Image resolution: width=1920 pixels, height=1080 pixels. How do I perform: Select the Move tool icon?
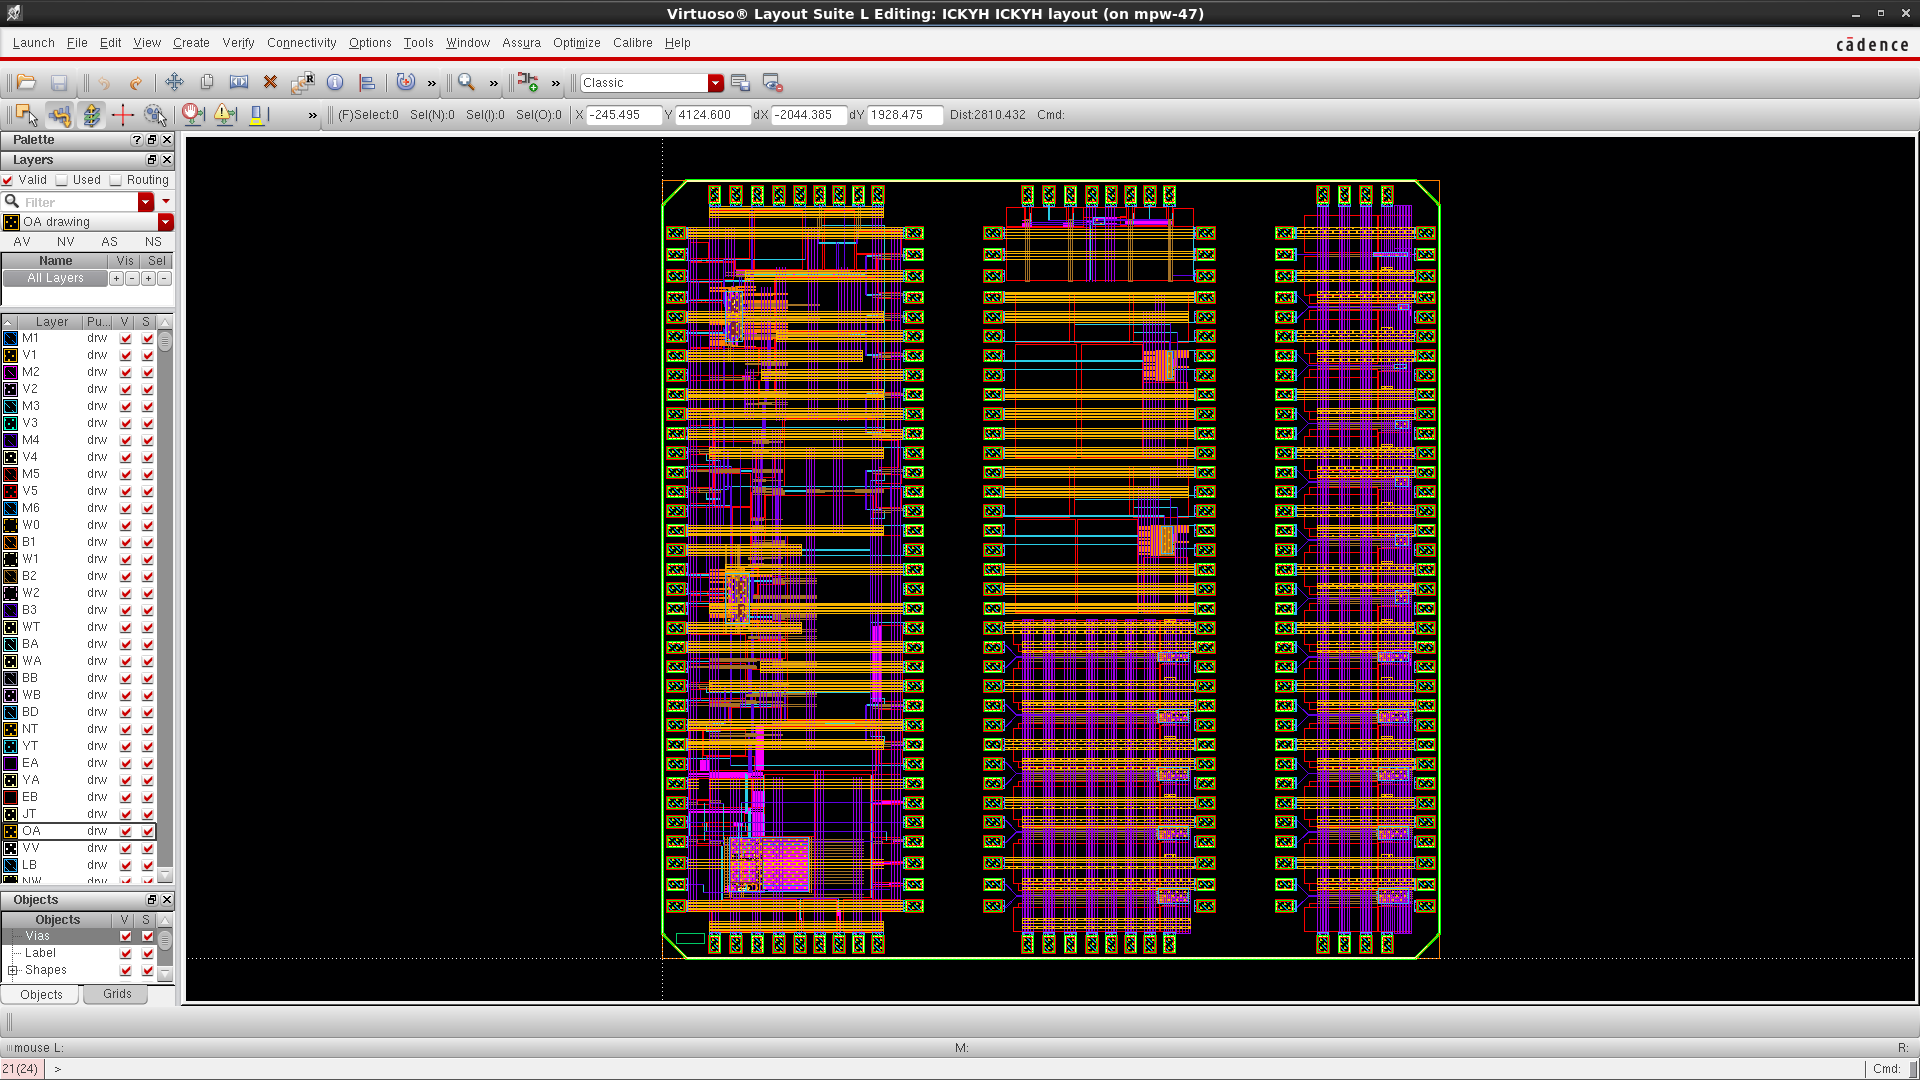(174, 83)
